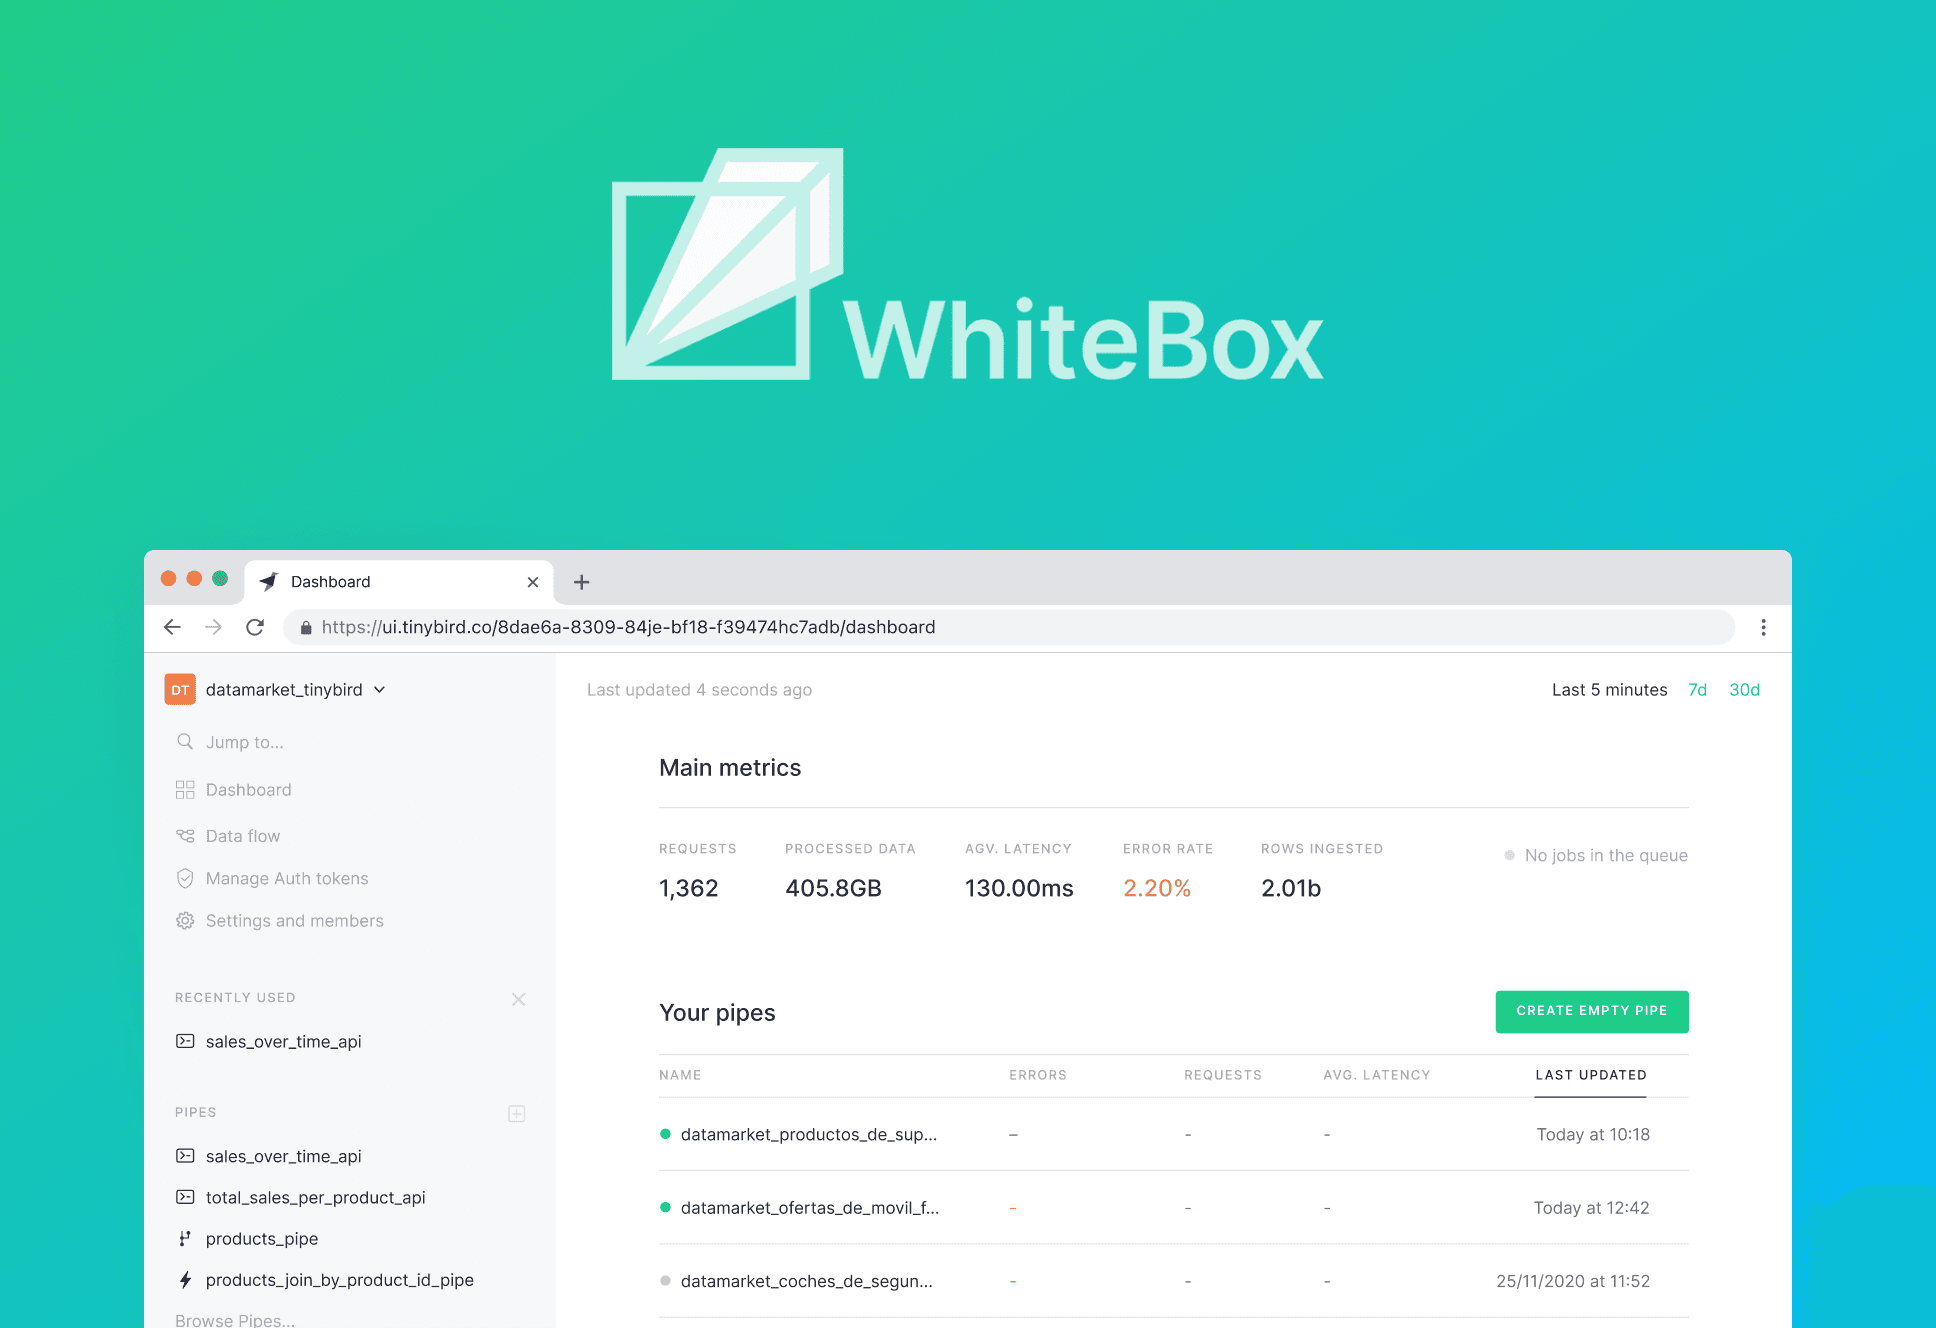Screen dimensions: 1936x1328
Task: Select the Last 5 minutes range
Action: [1609, 690]
